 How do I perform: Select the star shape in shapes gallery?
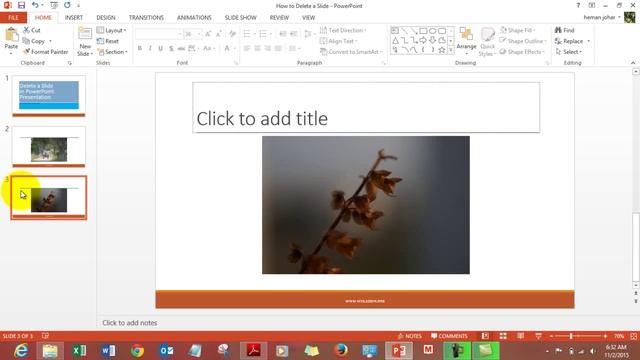(442, 50)
